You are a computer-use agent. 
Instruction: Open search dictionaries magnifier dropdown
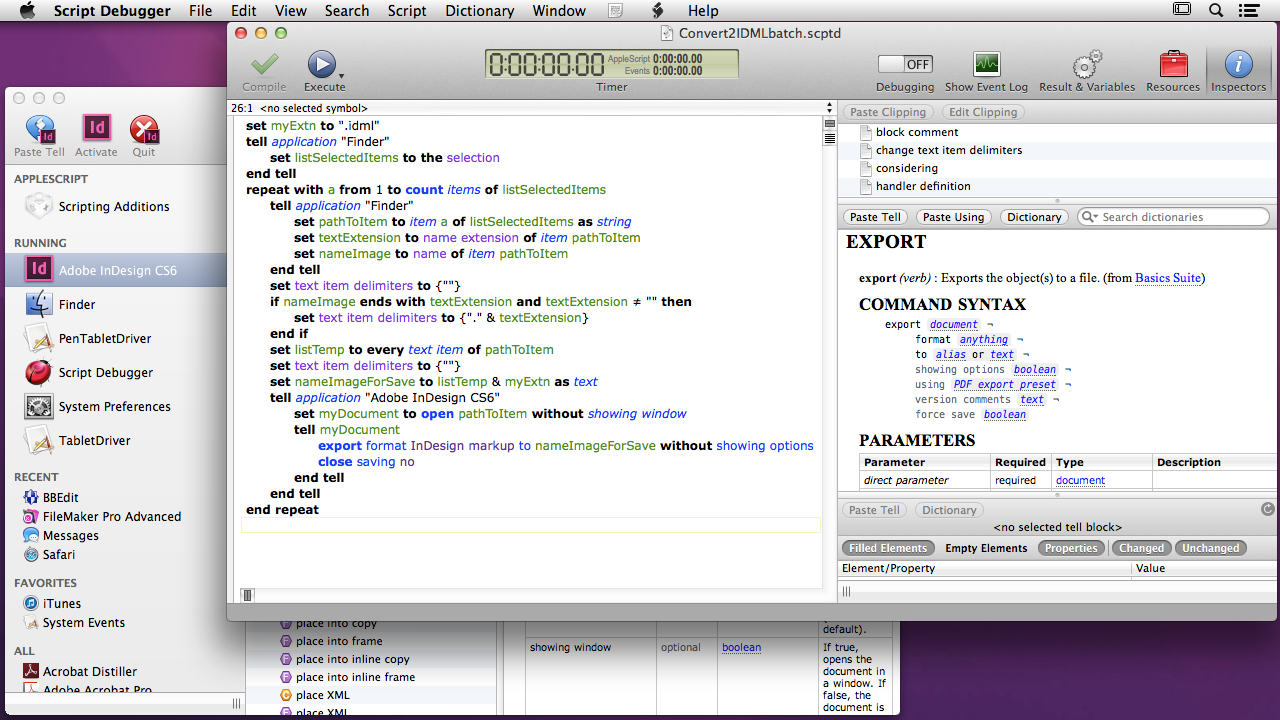tap(1091, 217)
